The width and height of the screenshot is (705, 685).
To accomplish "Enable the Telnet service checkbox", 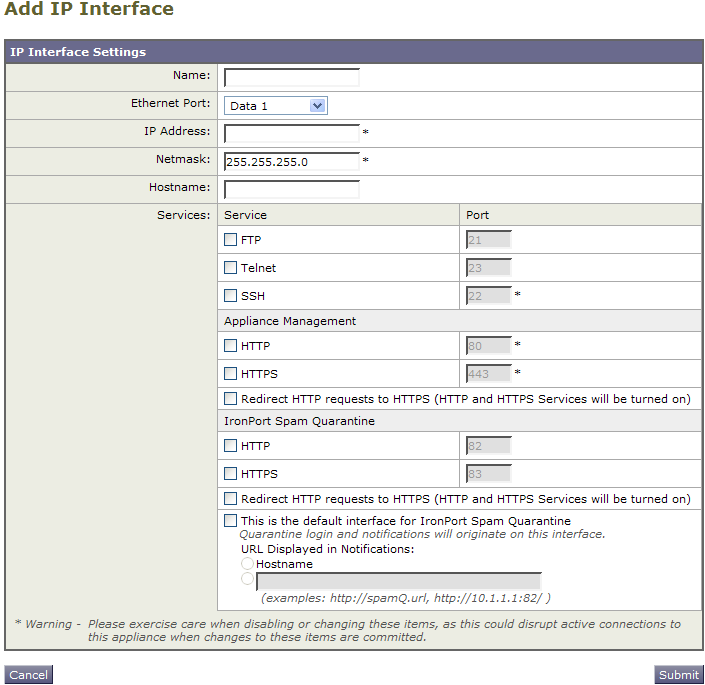I will [x=230, y=267].
